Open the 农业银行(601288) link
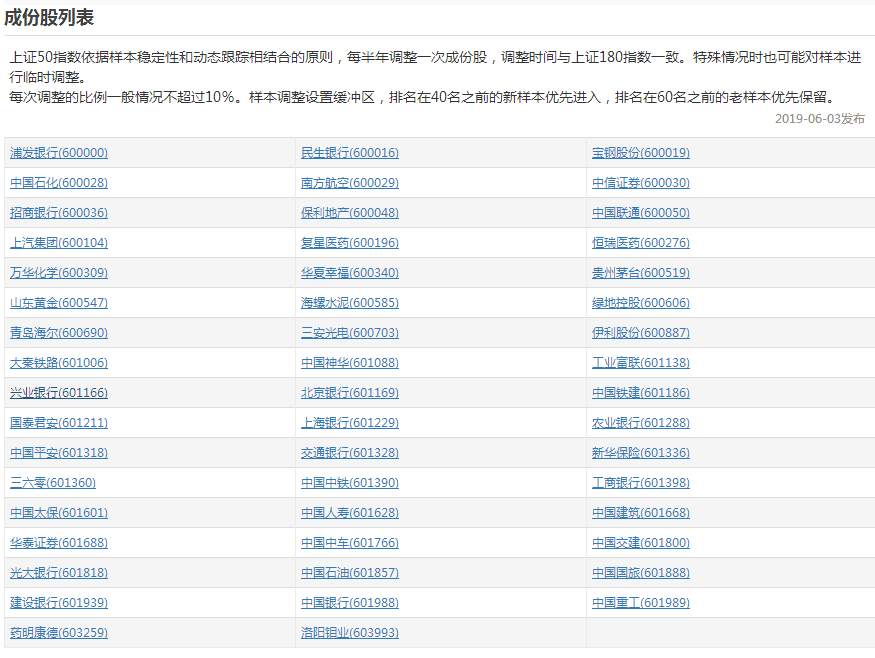This screenshot has width=875, height=658. [641, 423]
